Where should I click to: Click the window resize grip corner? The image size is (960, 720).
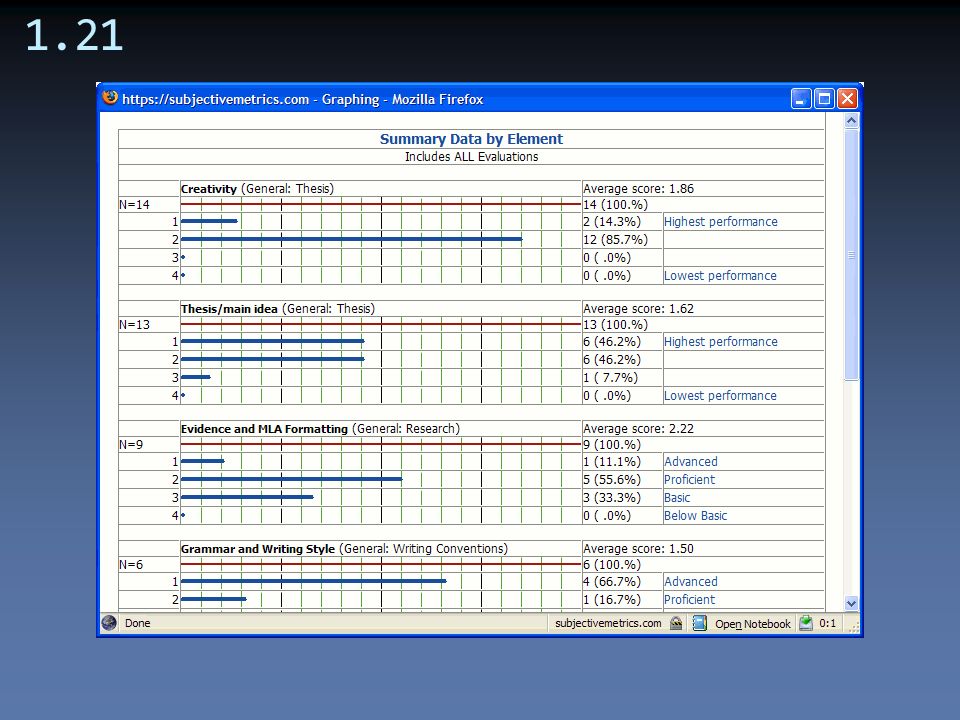click(853, 626)
